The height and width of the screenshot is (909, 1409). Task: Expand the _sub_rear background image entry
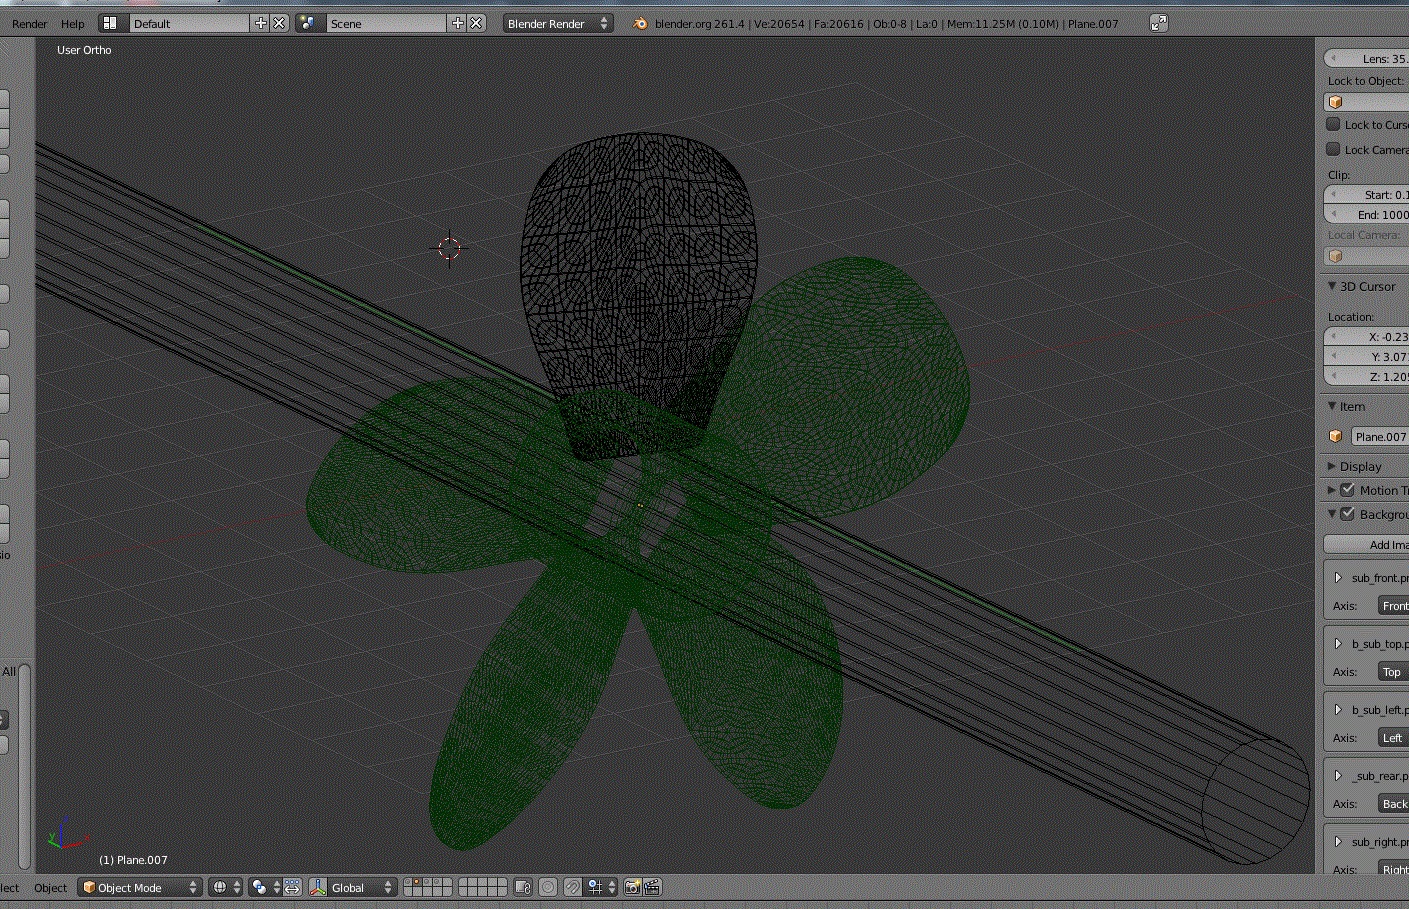(1338, 775)
